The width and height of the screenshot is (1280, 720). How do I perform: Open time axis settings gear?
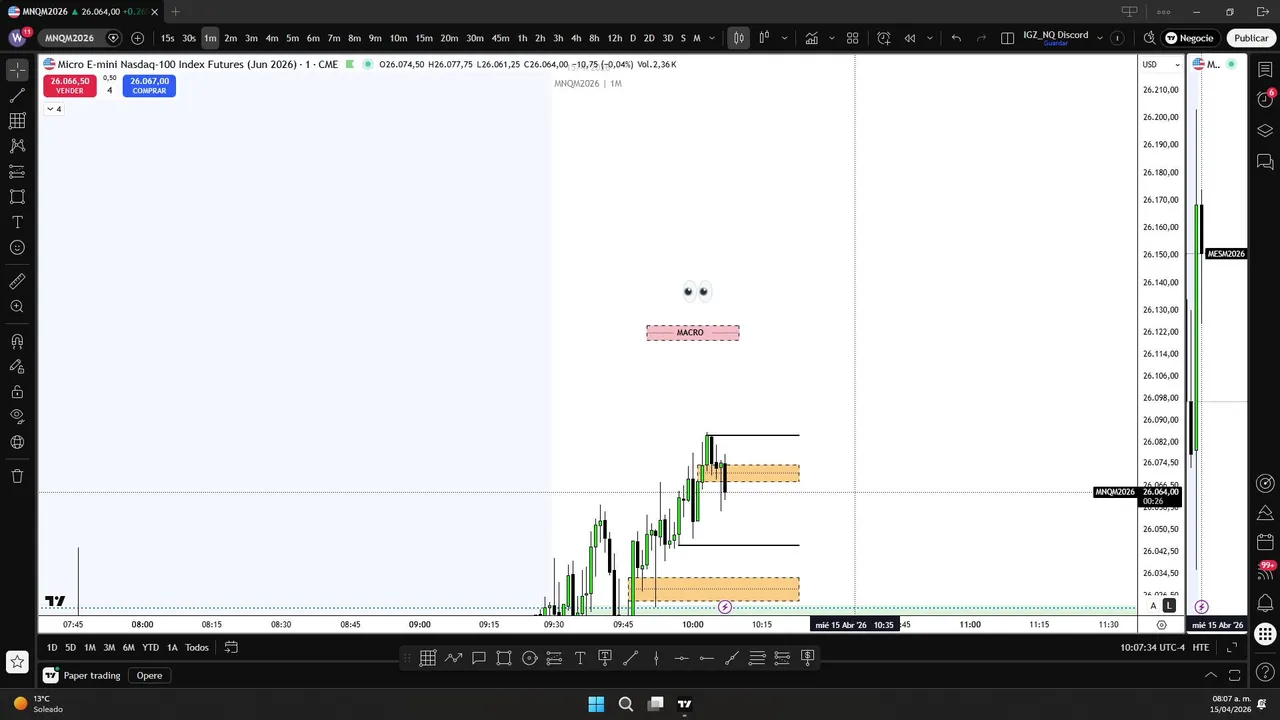click(1161, 625)
